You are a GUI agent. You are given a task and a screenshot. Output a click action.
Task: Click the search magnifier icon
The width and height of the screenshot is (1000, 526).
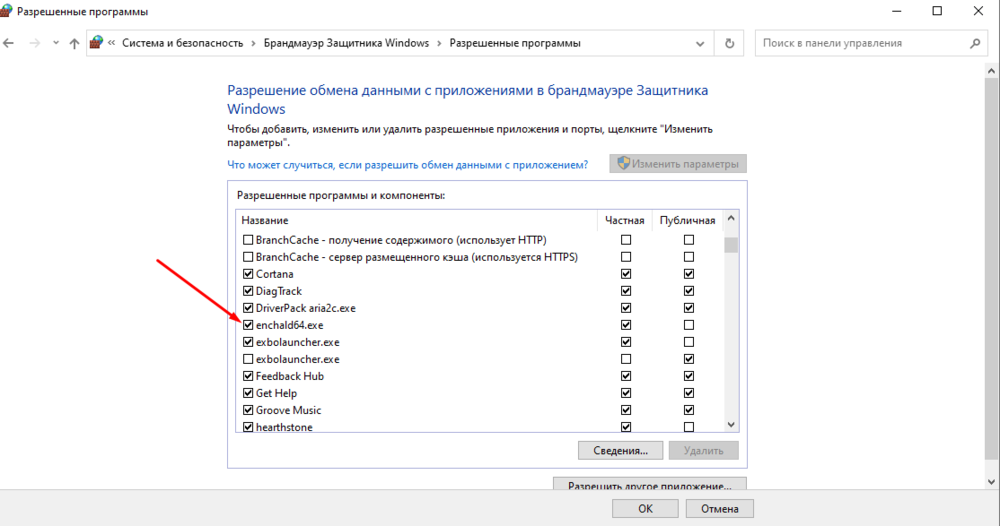(974, 43)
